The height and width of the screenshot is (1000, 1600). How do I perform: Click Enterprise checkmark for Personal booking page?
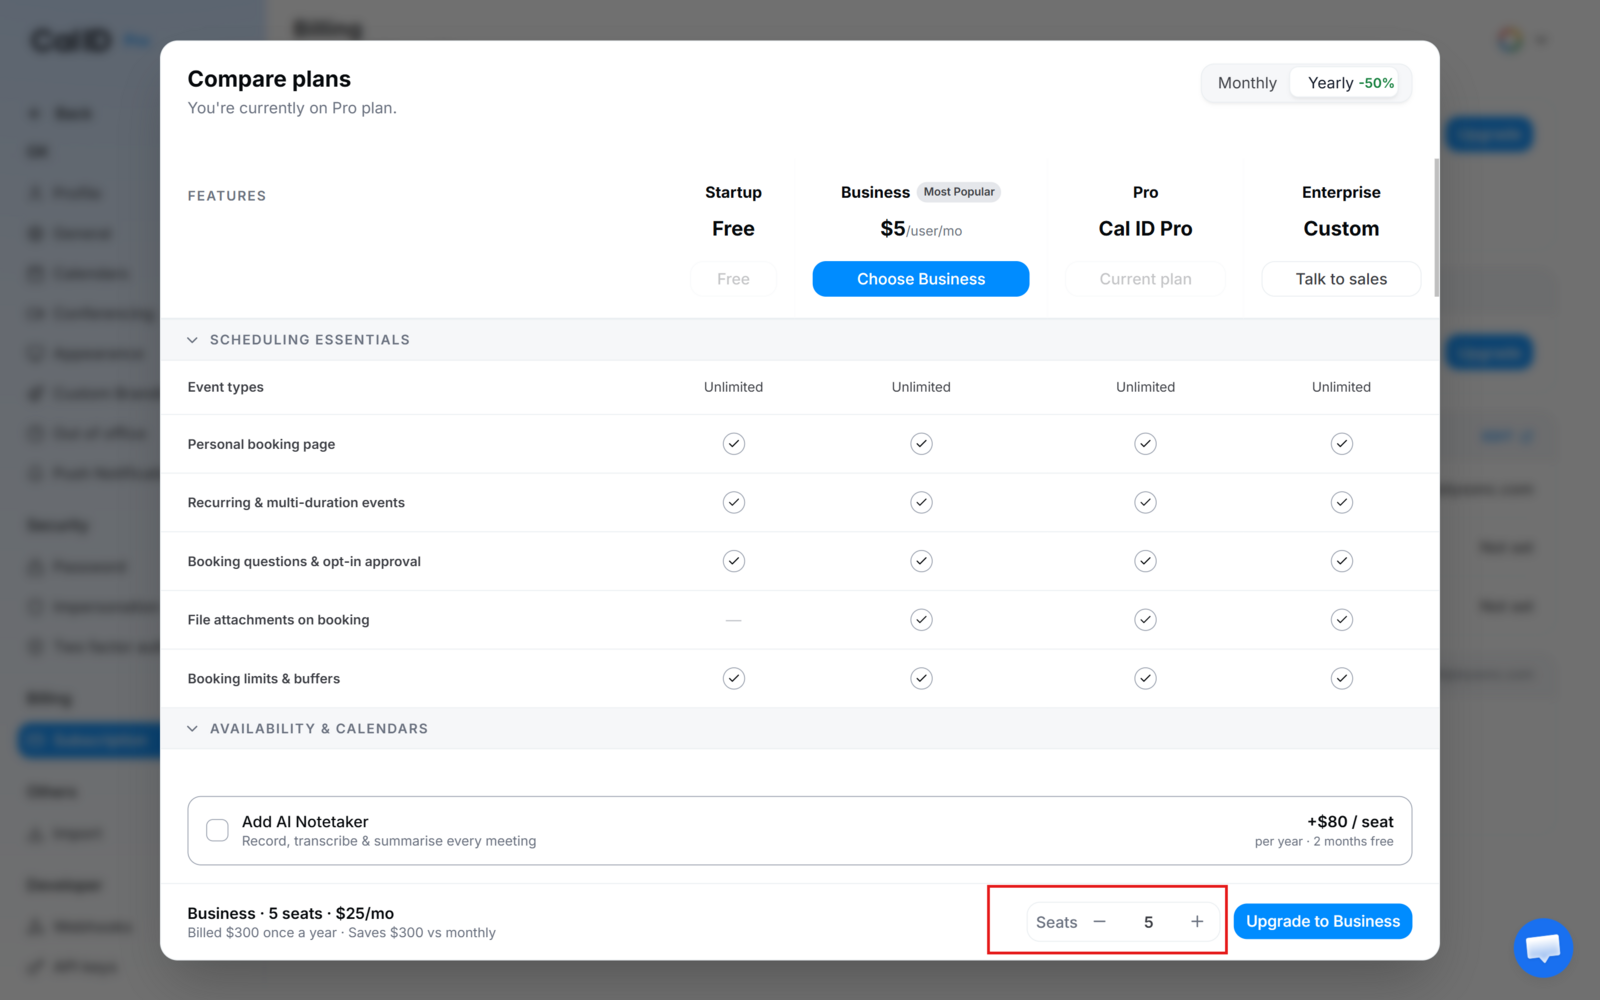click(1341, 444)
